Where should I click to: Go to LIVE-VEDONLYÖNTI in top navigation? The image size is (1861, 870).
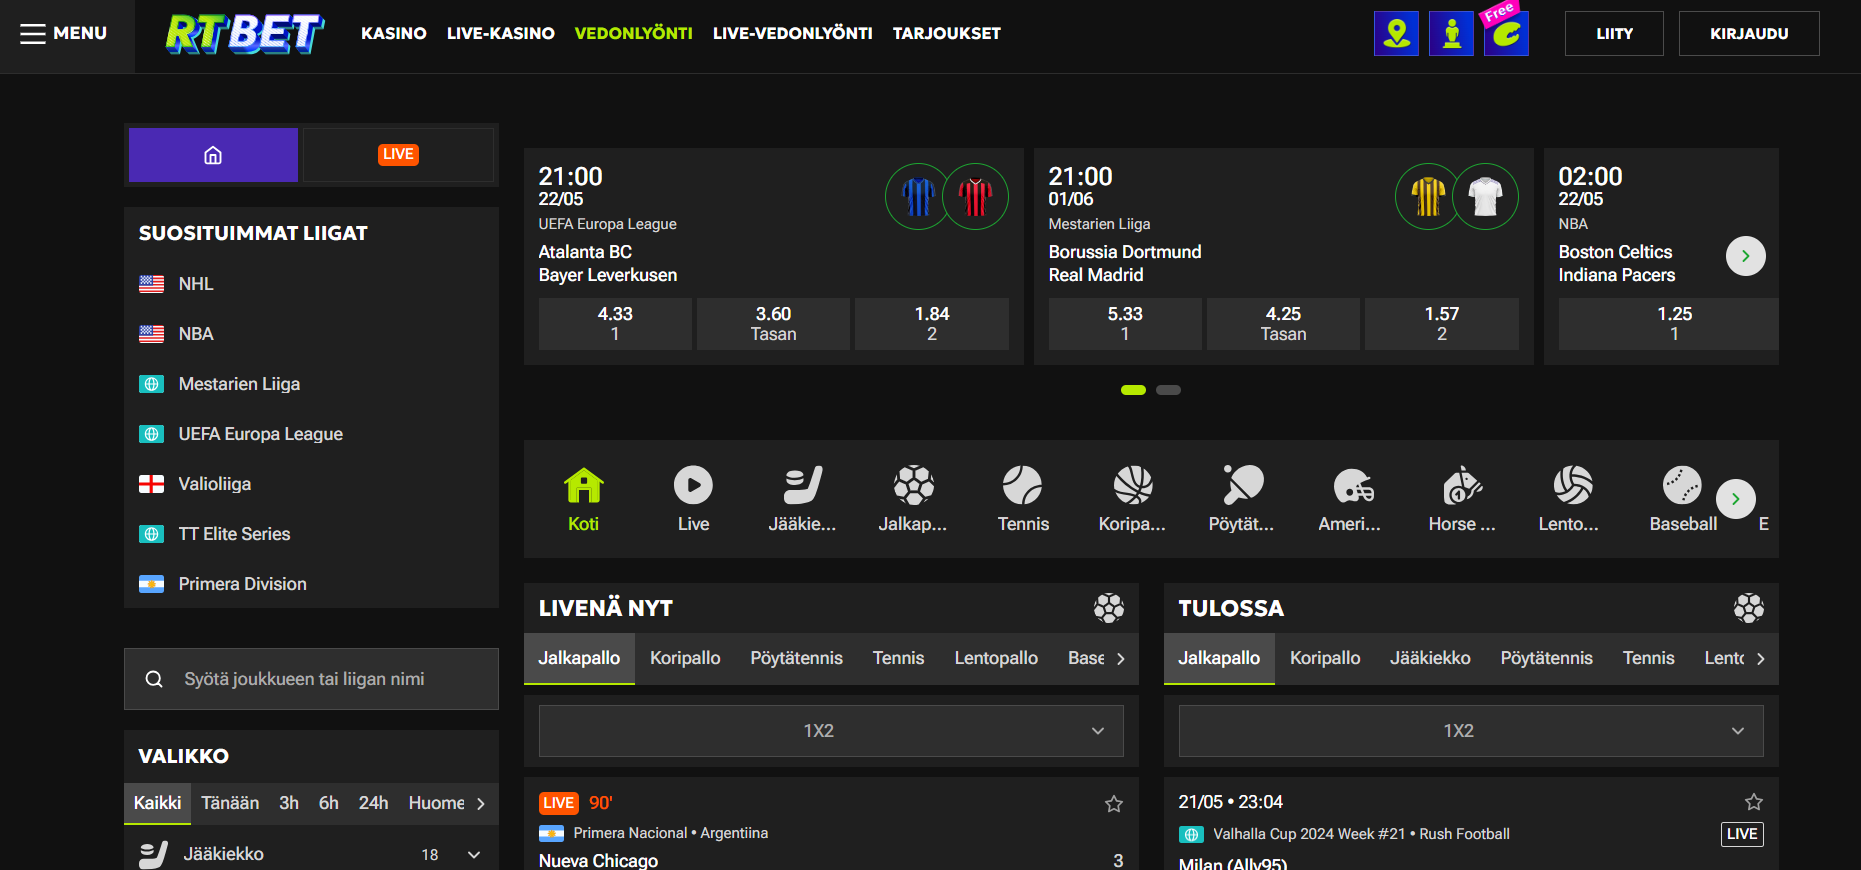click(793, 33)
